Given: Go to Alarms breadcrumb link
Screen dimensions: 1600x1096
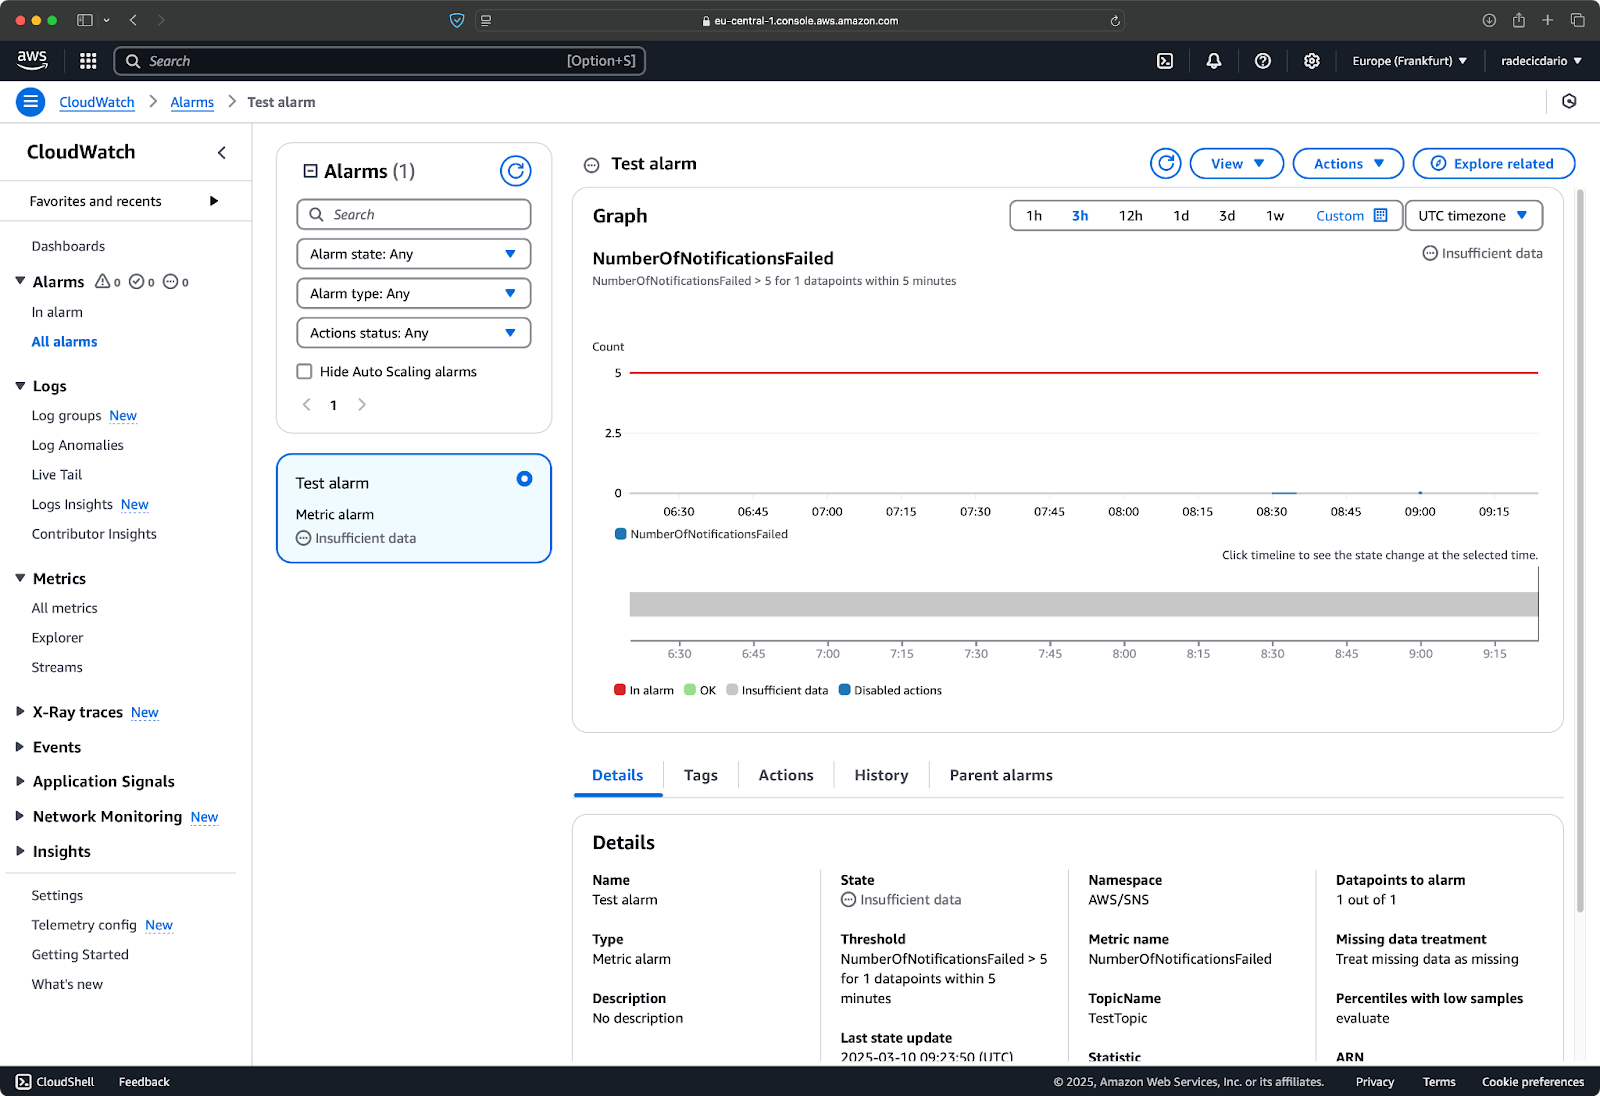Looking at the screenshot, I should pyautogui.click(x=192, y=102).
